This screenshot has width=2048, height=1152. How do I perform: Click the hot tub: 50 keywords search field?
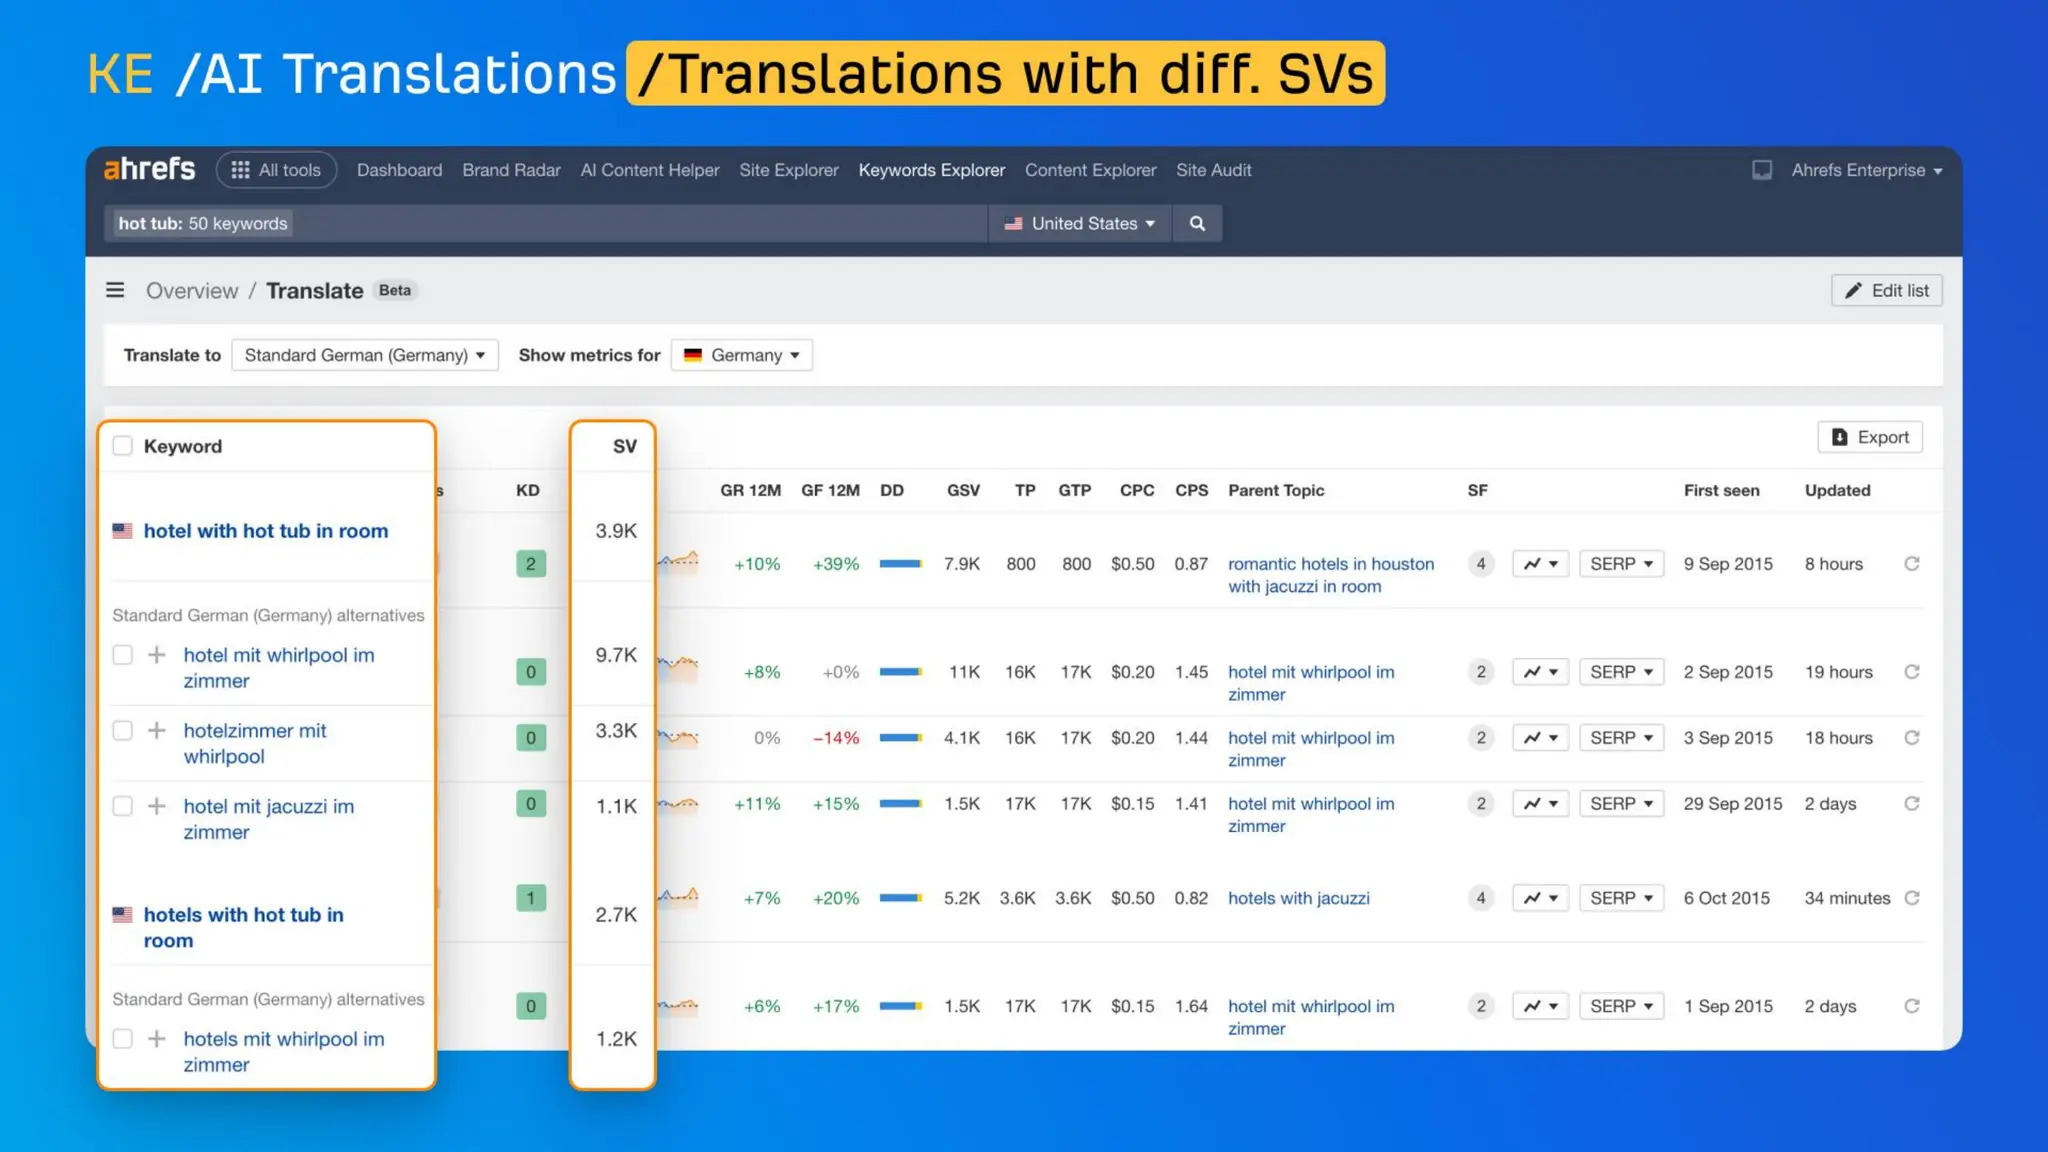tap(546, 223)
